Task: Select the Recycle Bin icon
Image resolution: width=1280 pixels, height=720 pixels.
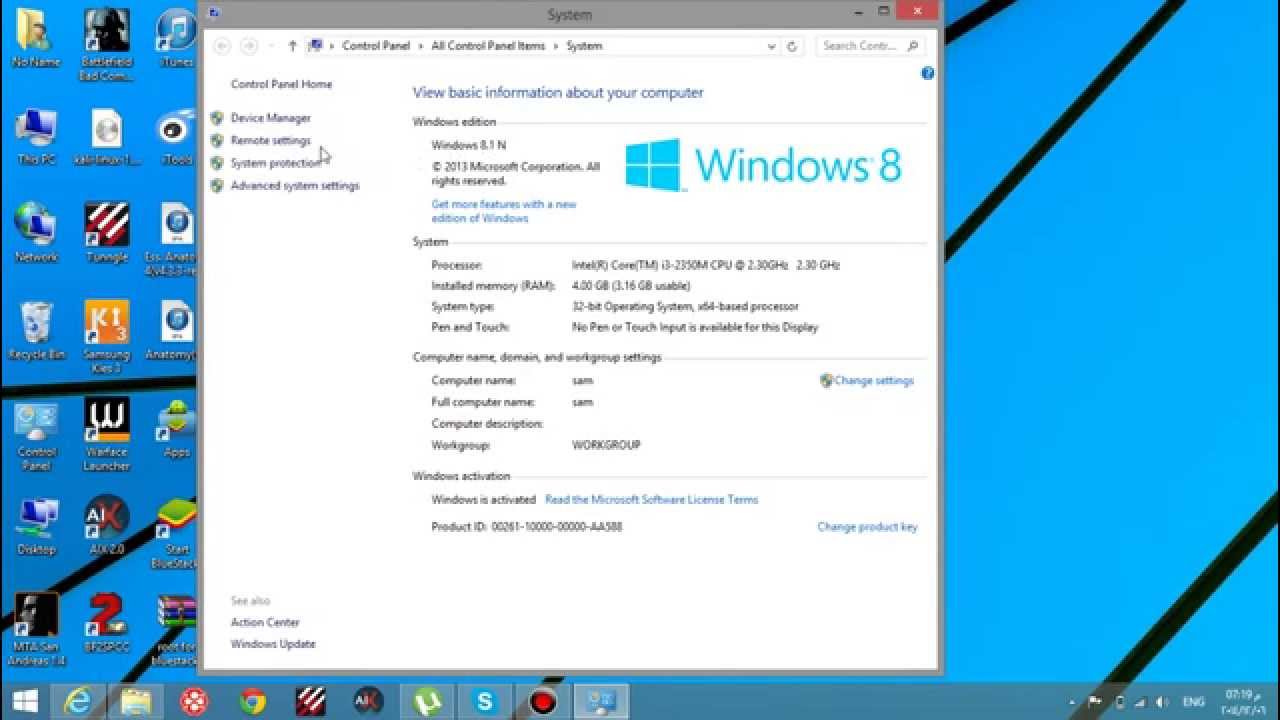Action: point(36,331)
